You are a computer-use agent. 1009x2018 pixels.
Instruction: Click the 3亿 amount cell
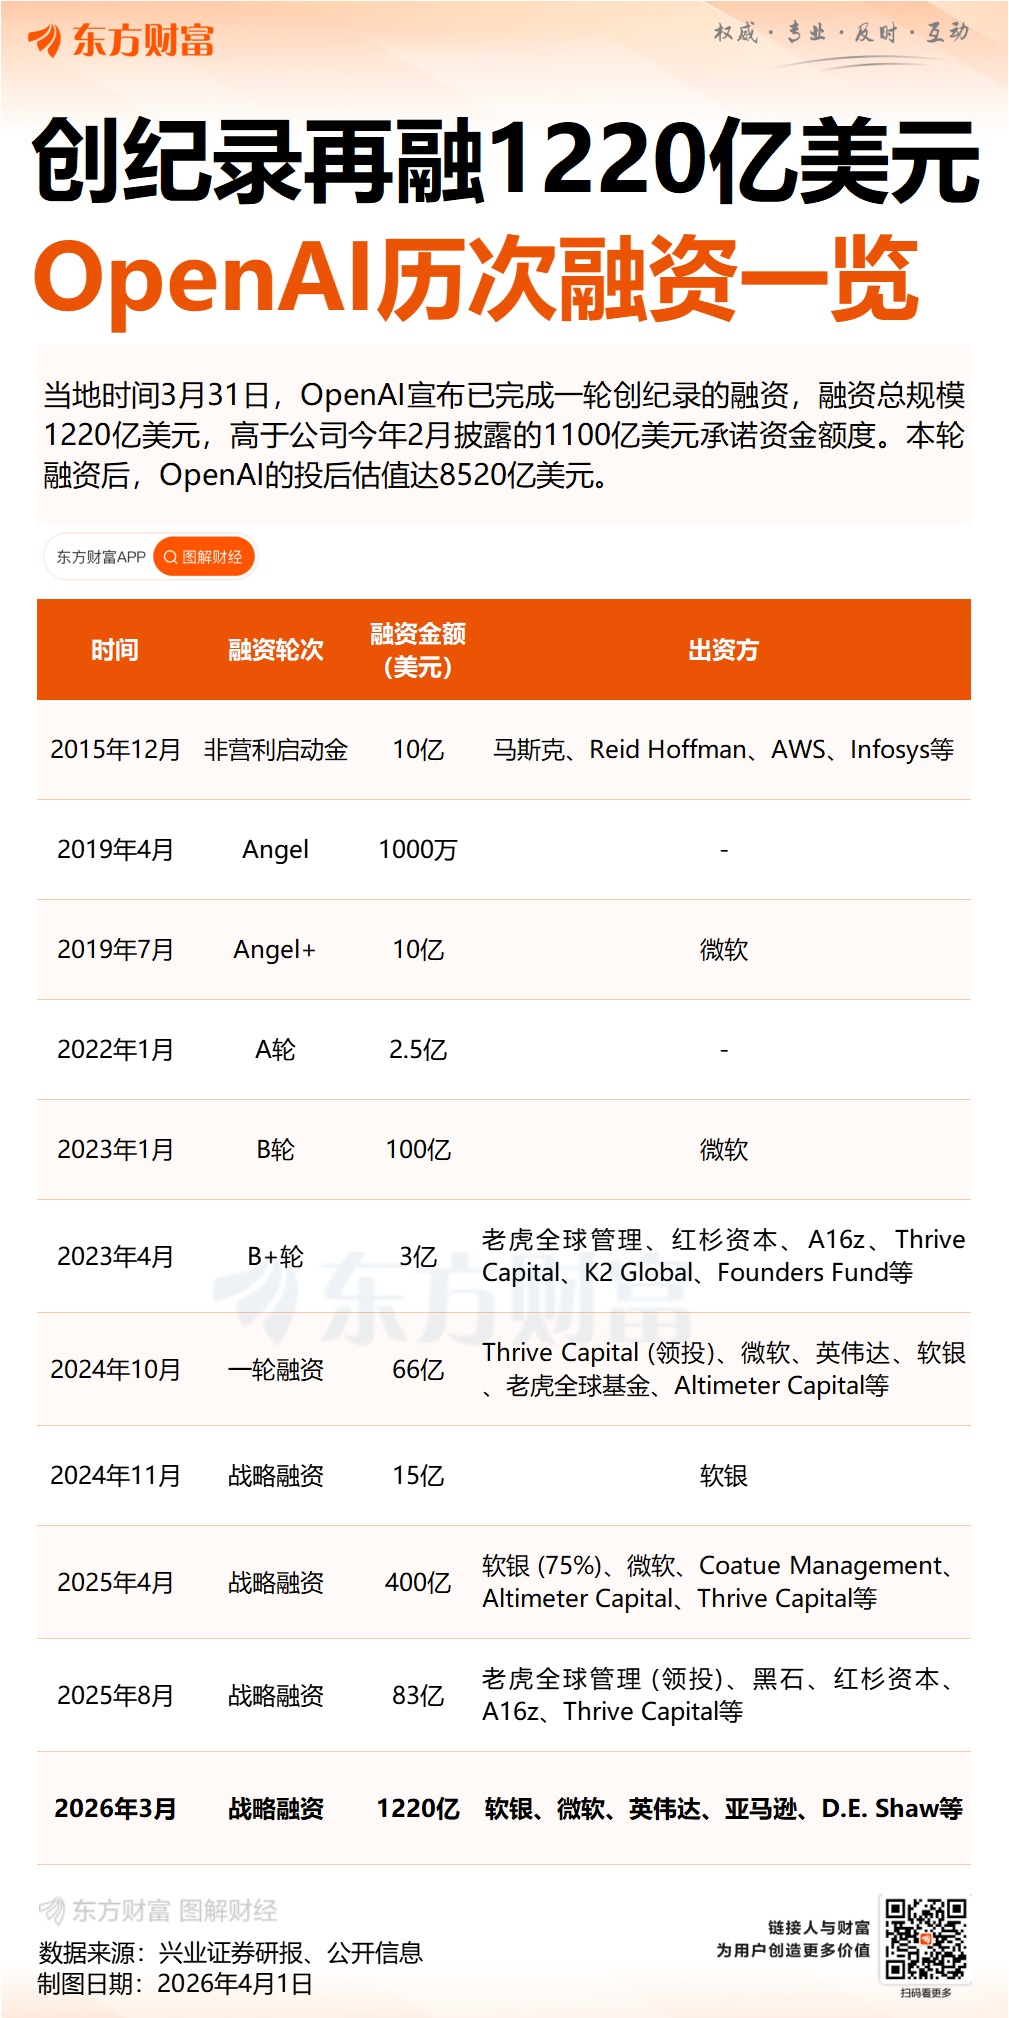pyautogui.click(x=418, y=1256)
